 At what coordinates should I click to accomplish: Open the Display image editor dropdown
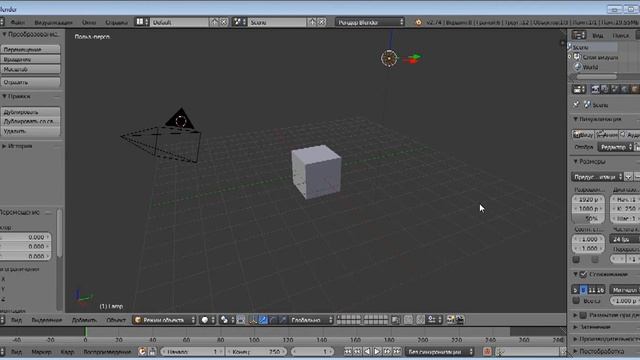point(616,147)
